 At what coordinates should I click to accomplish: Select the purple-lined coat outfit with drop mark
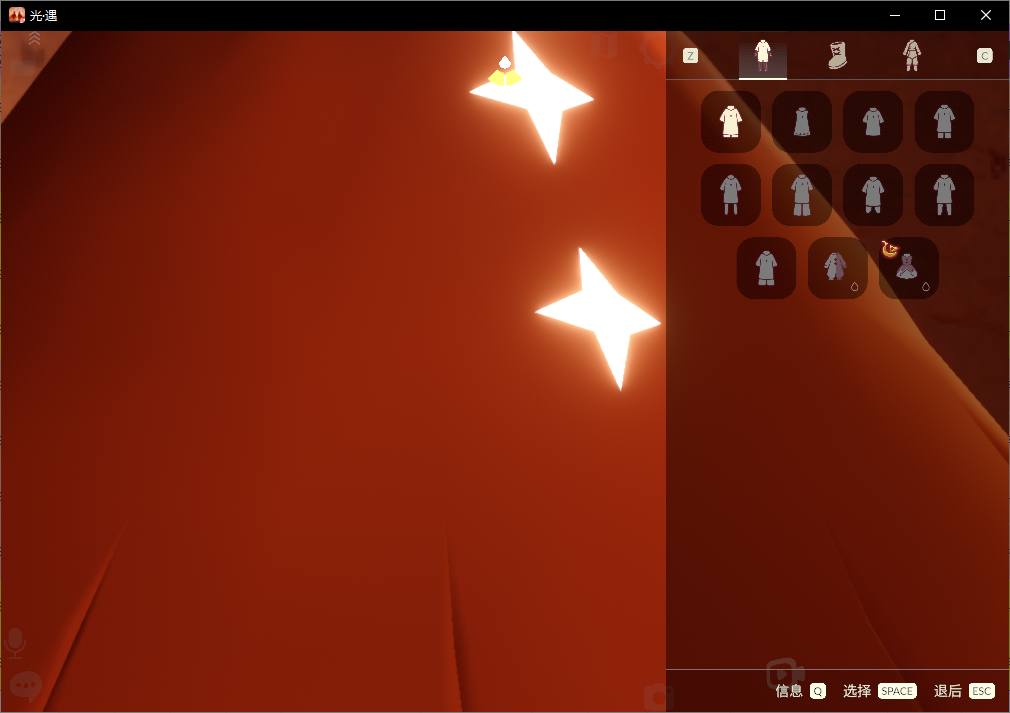pos(837,268)
